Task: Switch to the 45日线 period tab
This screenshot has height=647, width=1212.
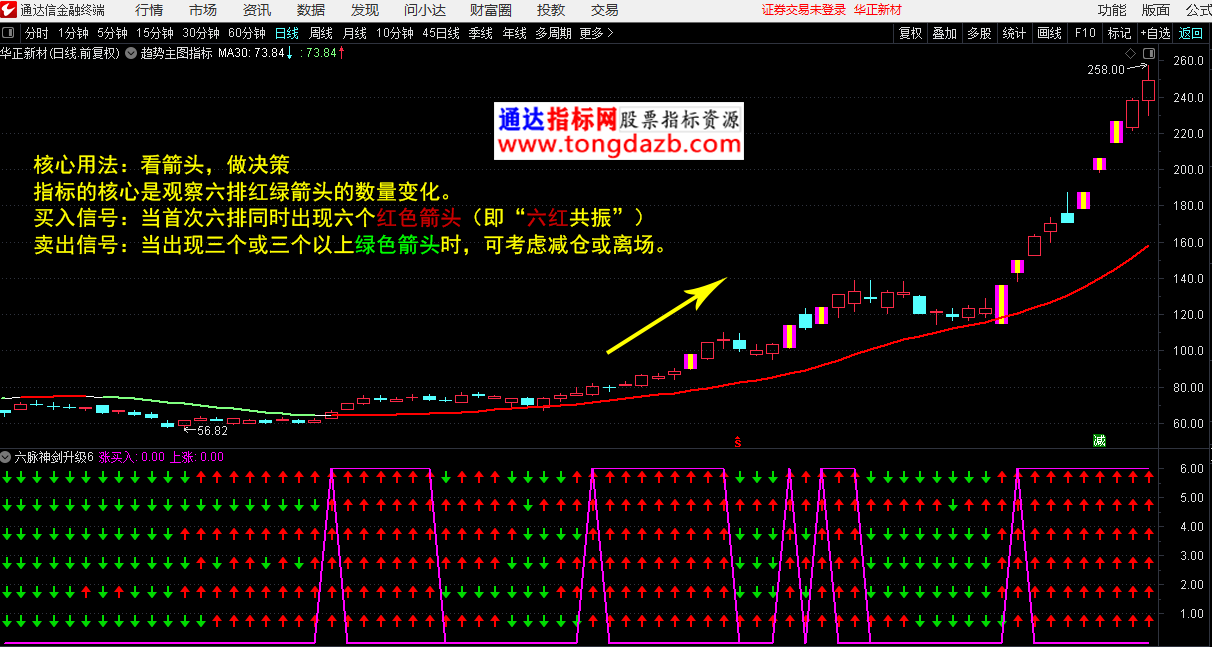Action: point(441,33)
